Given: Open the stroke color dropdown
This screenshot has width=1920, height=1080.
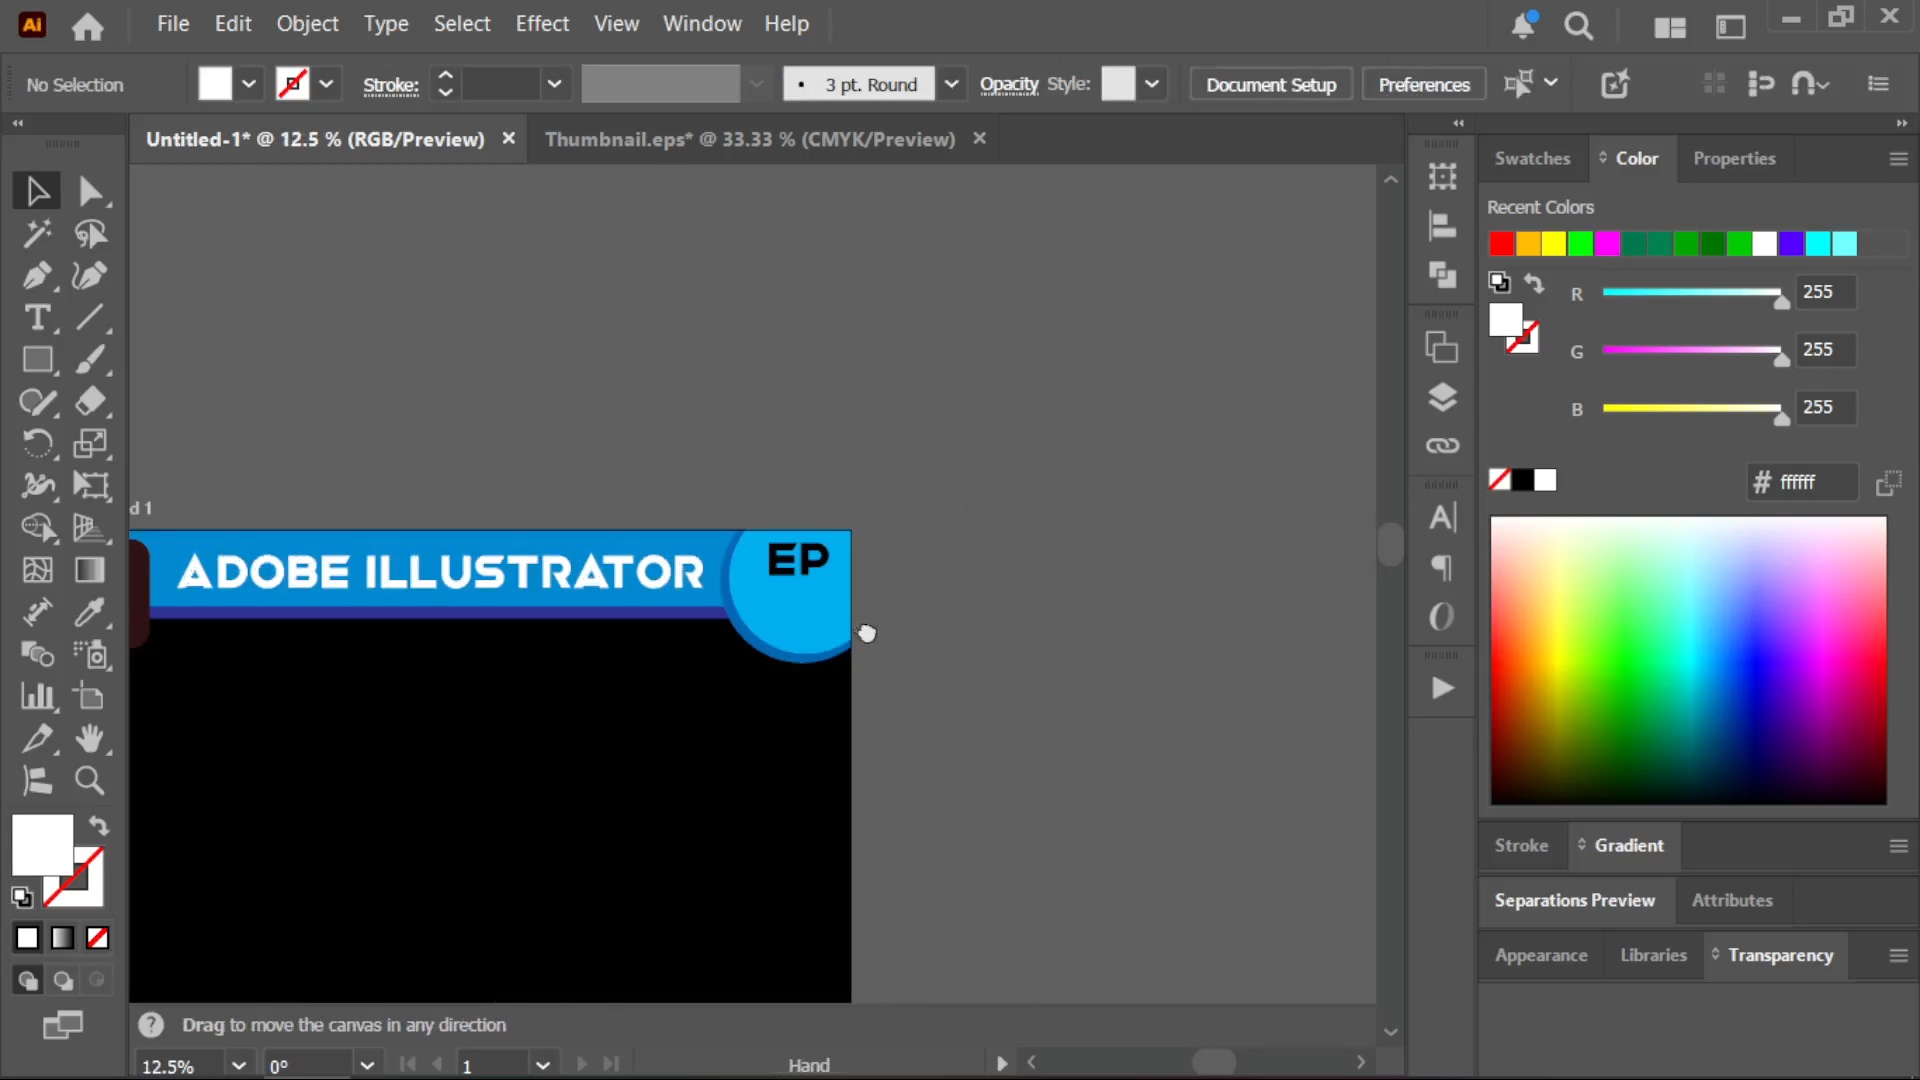Looking at the screenshot, I should point(326,84).
